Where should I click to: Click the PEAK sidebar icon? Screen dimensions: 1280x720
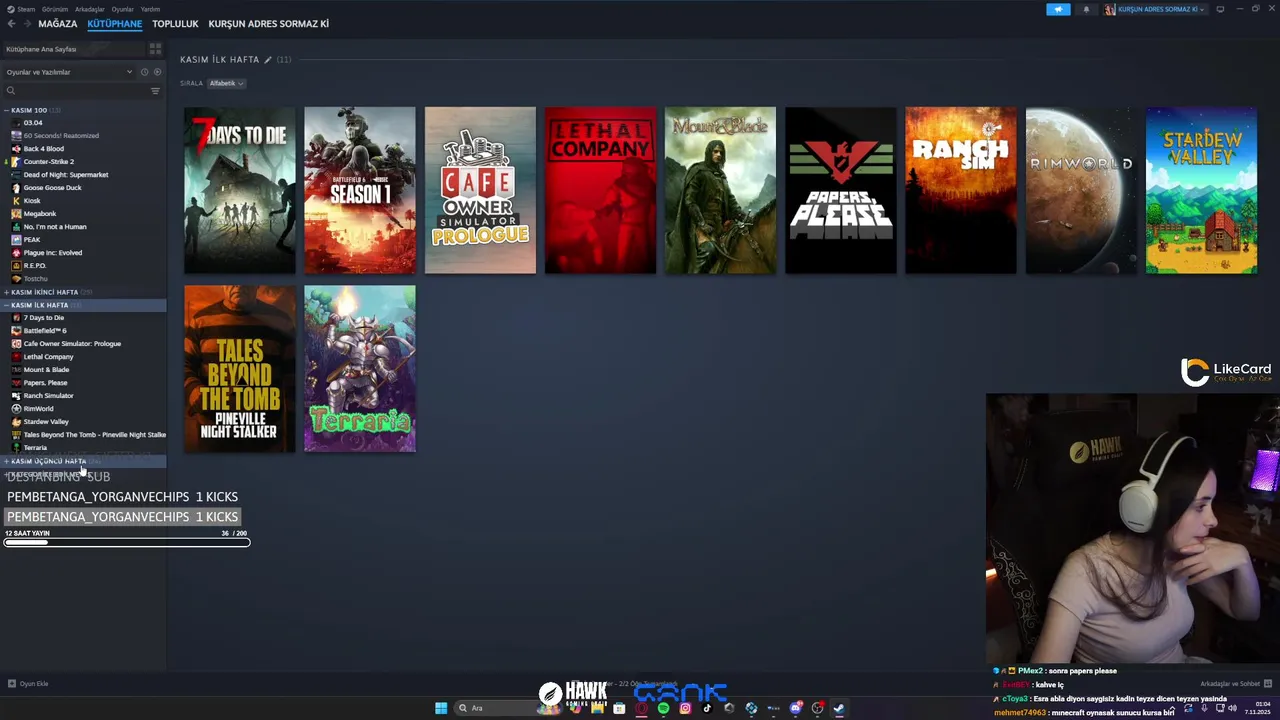[x=16, y=239]
